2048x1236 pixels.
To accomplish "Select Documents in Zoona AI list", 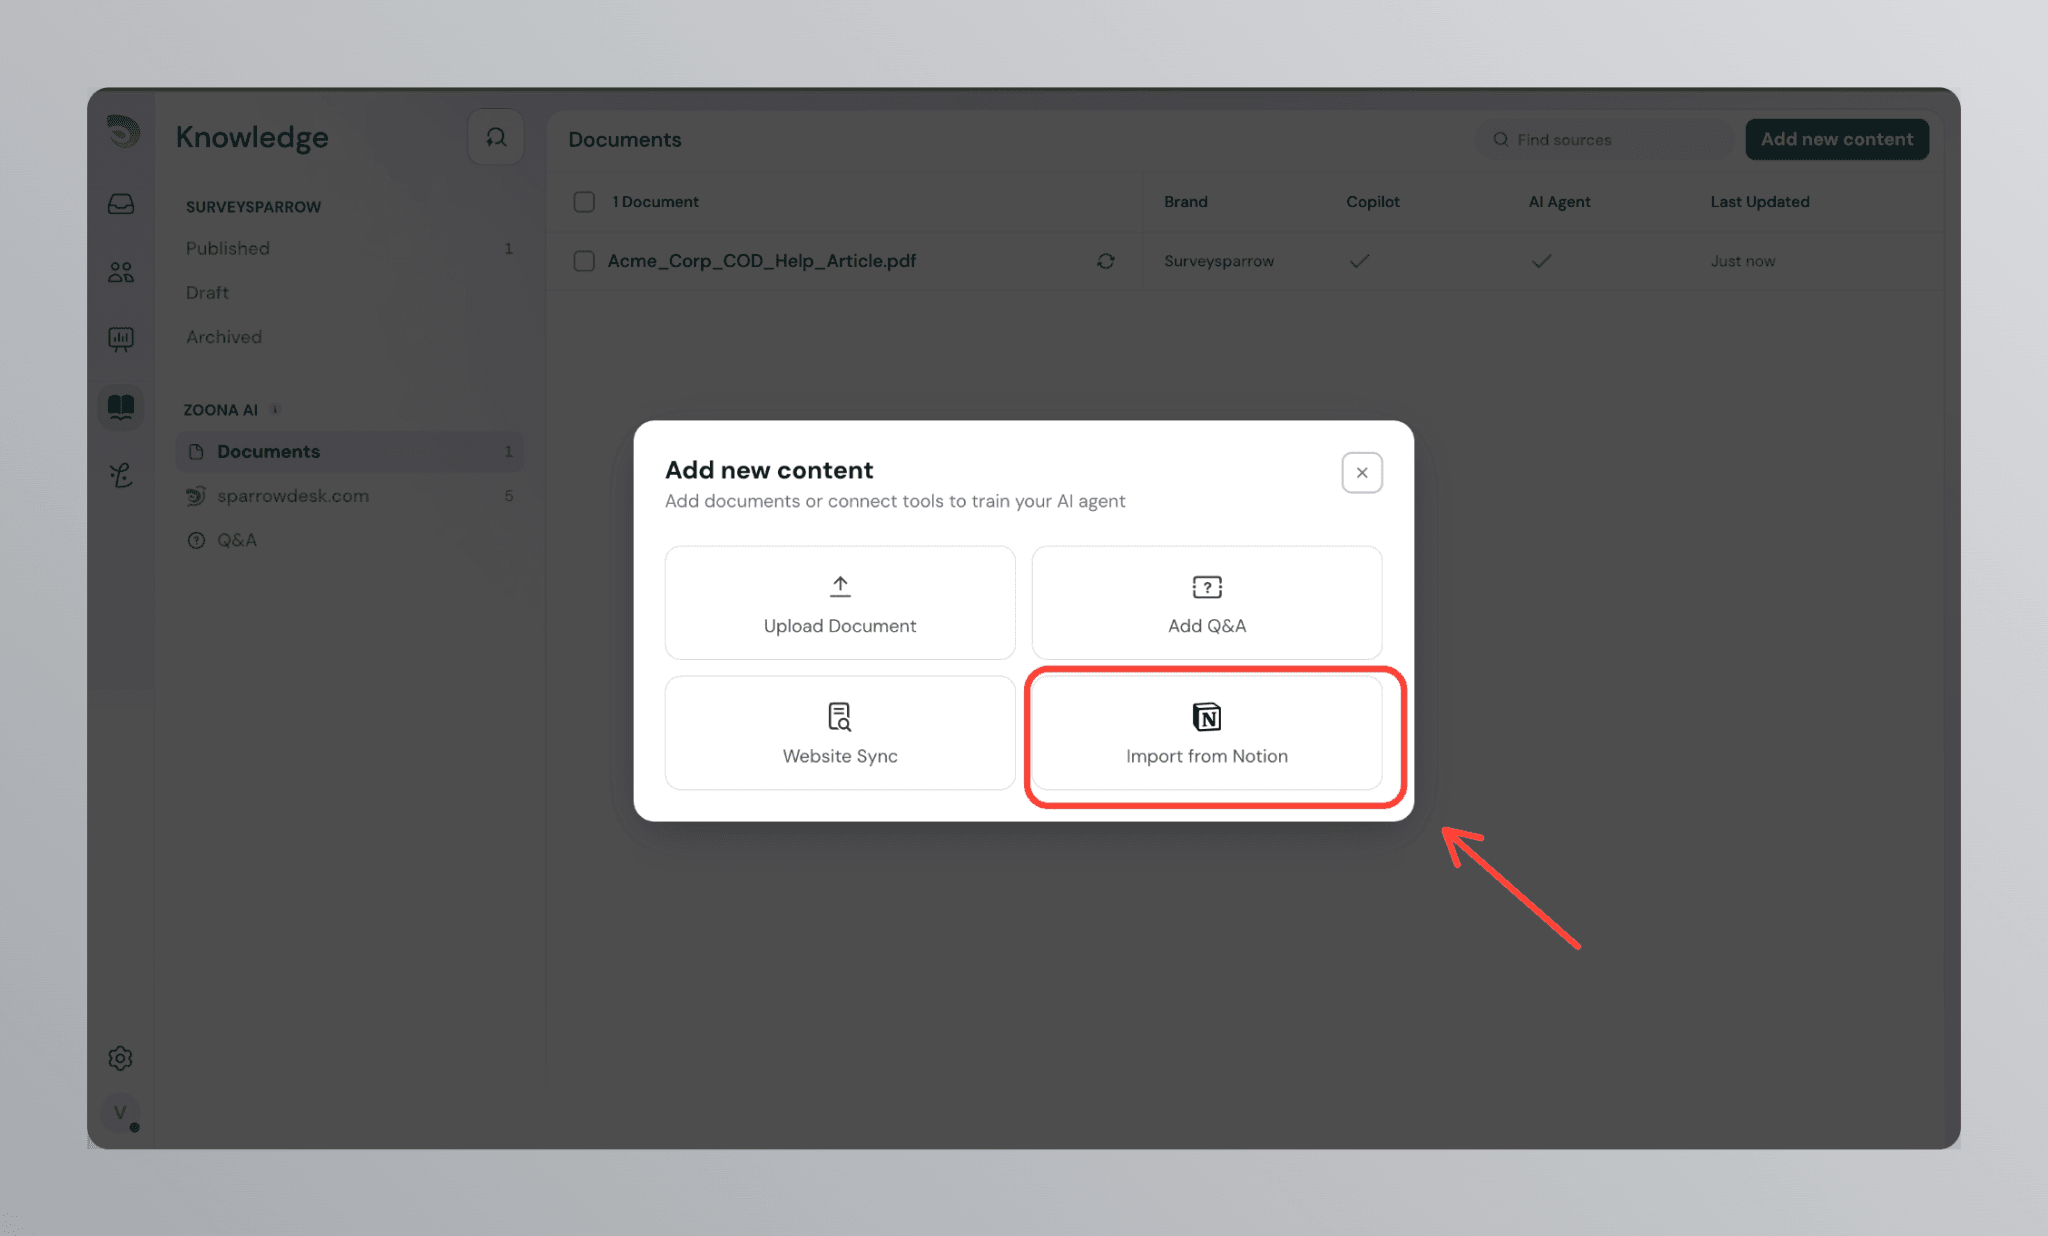I will [349, 452].
